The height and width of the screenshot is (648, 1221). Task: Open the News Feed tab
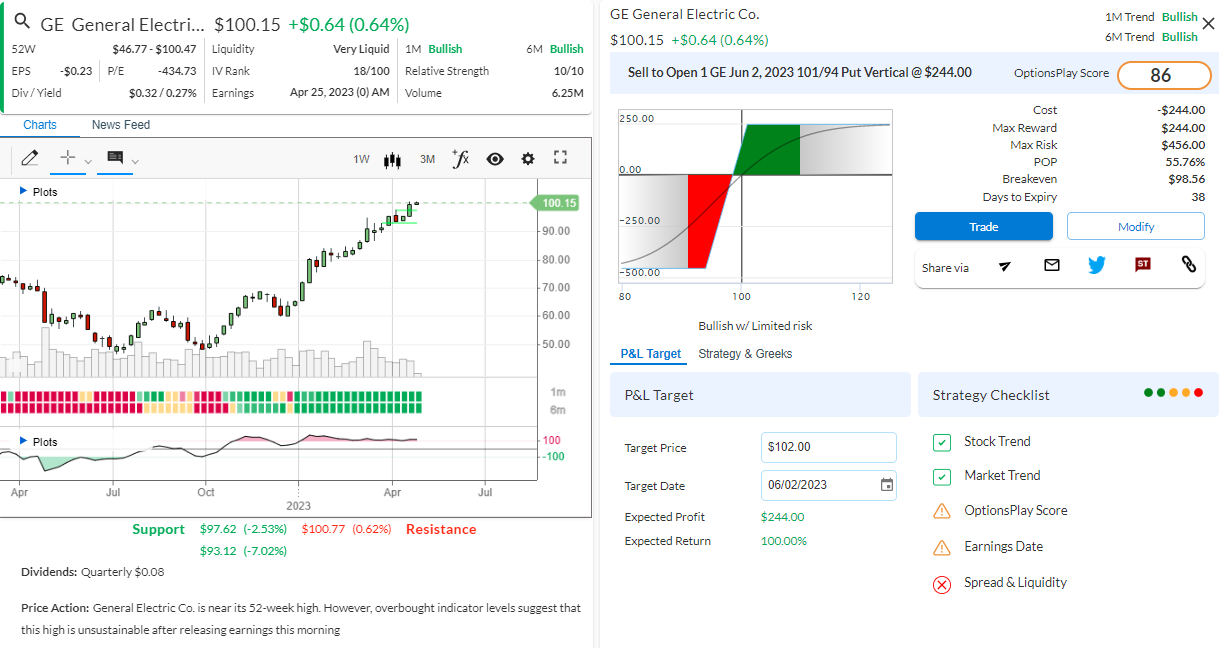121,125
